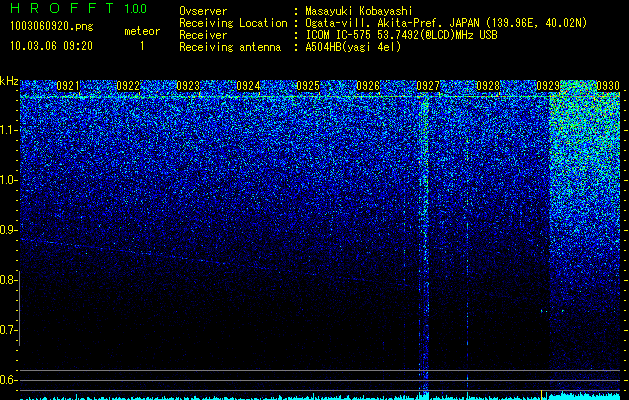Click the 0921 time marker
The width and height of the screenshot is (629, 400).
(68, 85)
